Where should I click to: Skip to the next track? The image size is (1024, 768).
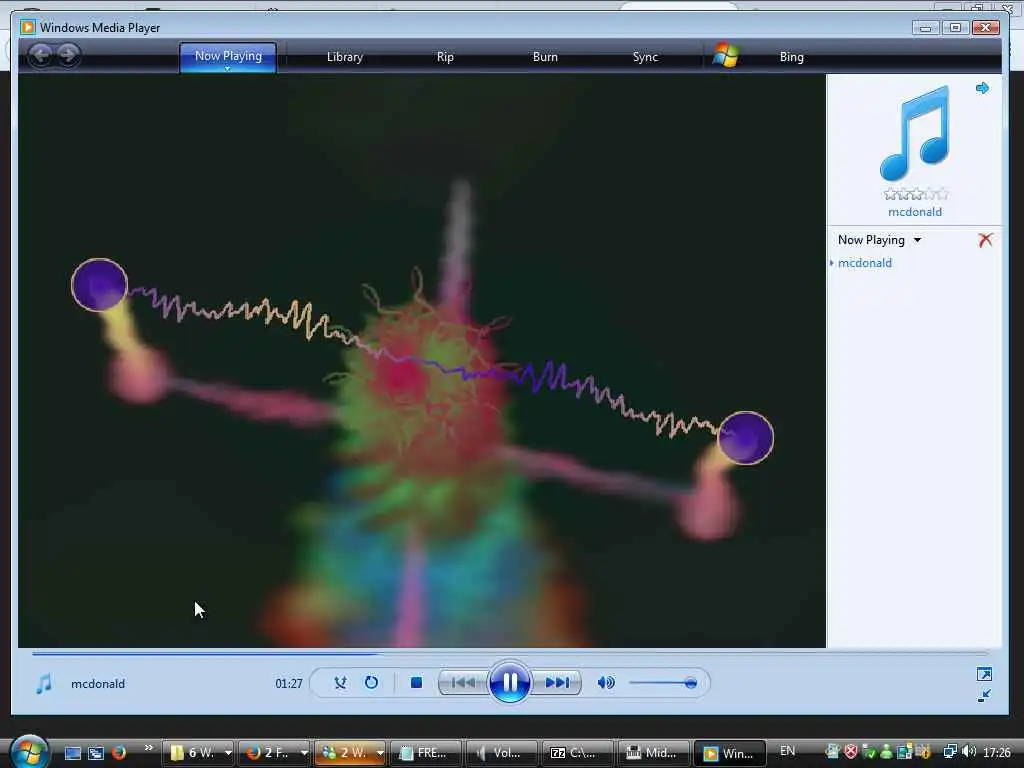557,683
